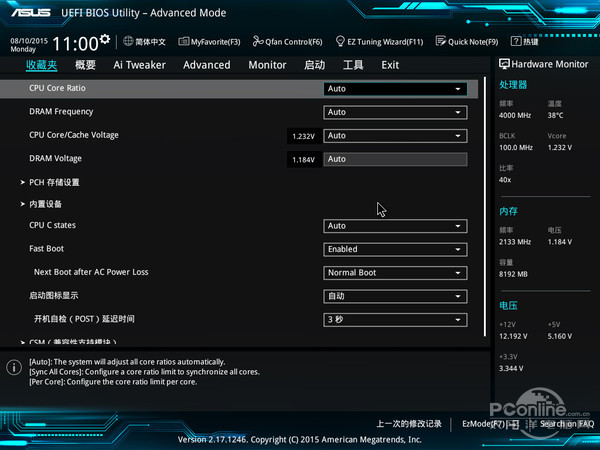
Task: Open the CPU C states dropdown
Action: pyautogui.click(x=395, y=226)
